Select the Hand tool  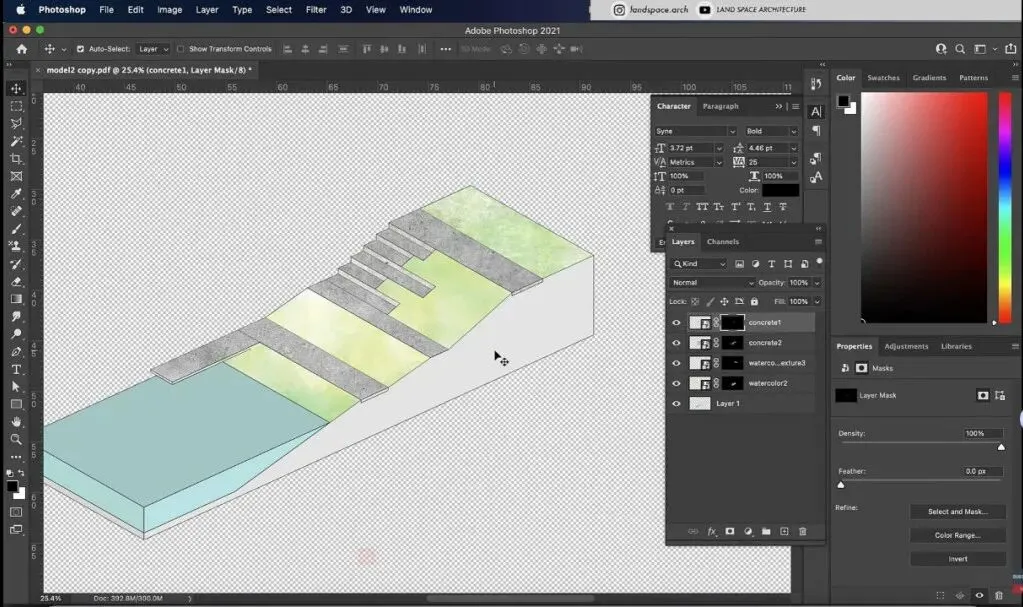click(x=16, y=422)
